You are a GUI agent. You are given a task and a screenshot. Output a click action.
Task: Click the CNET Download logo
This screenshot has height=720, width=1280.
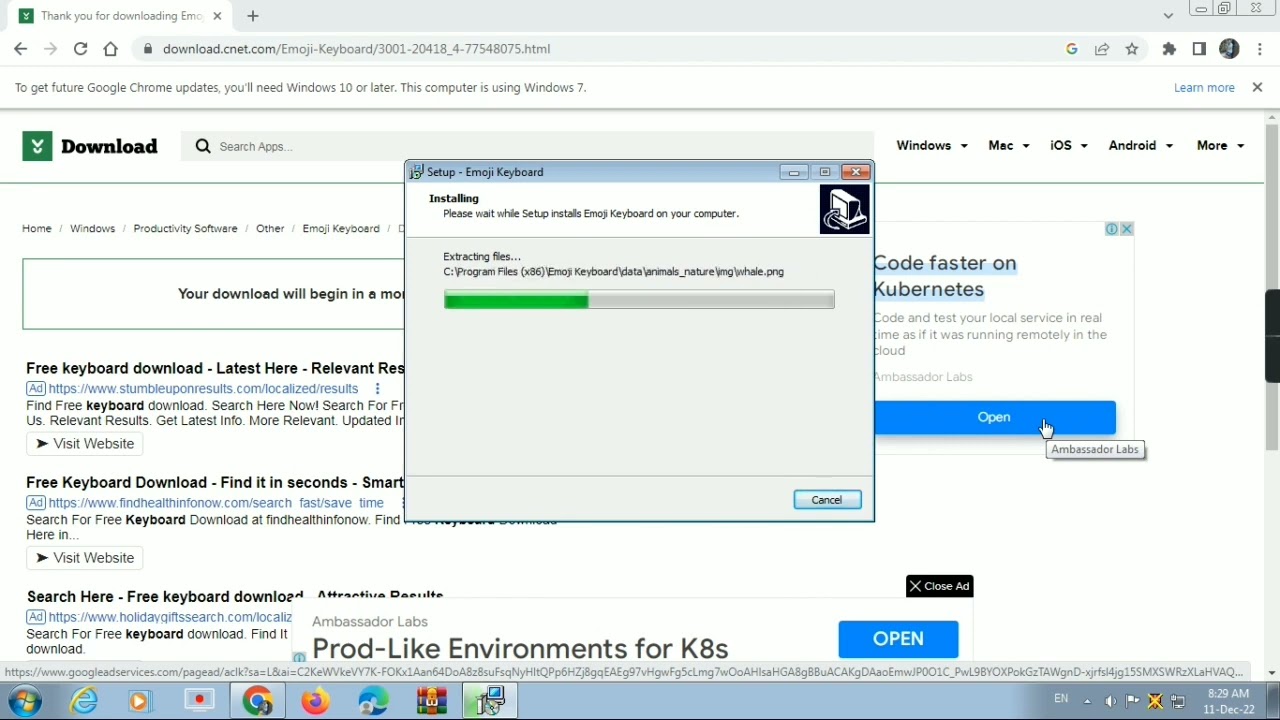[x=90, y=146]
